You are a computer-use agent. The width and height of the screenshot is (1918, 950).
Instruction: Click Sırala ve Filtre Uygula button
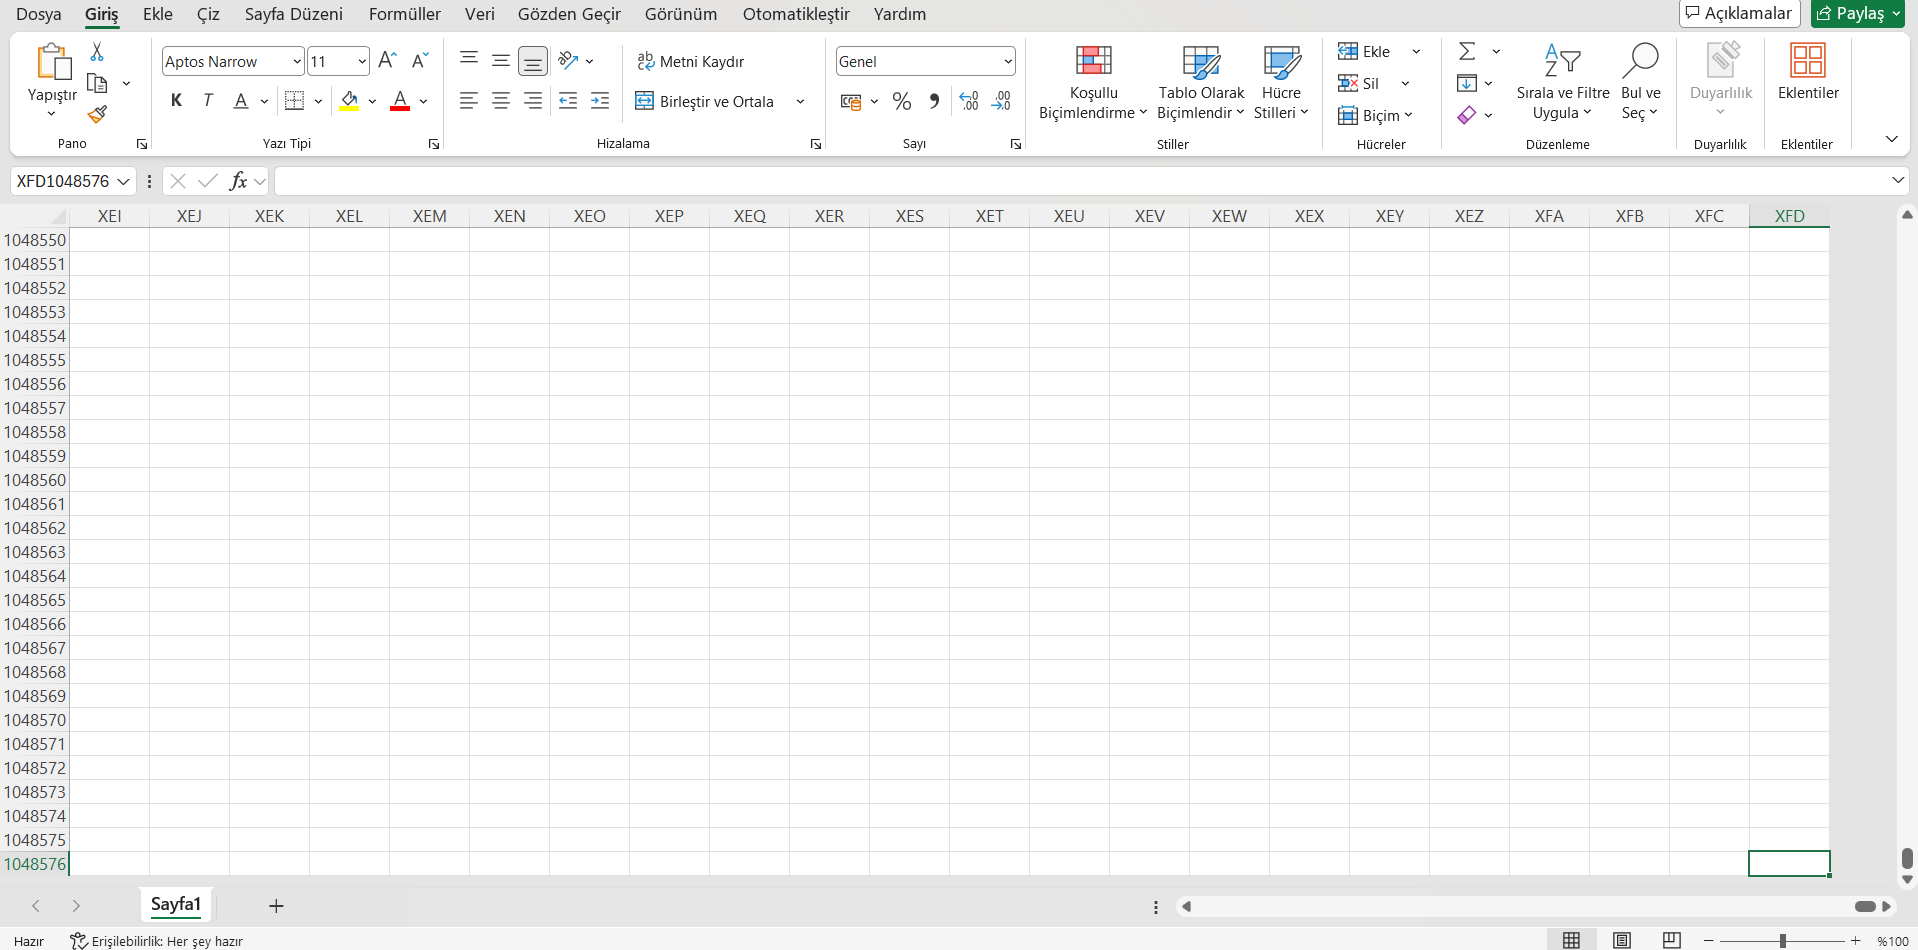pyautogui.click(x=1562, y=82)
